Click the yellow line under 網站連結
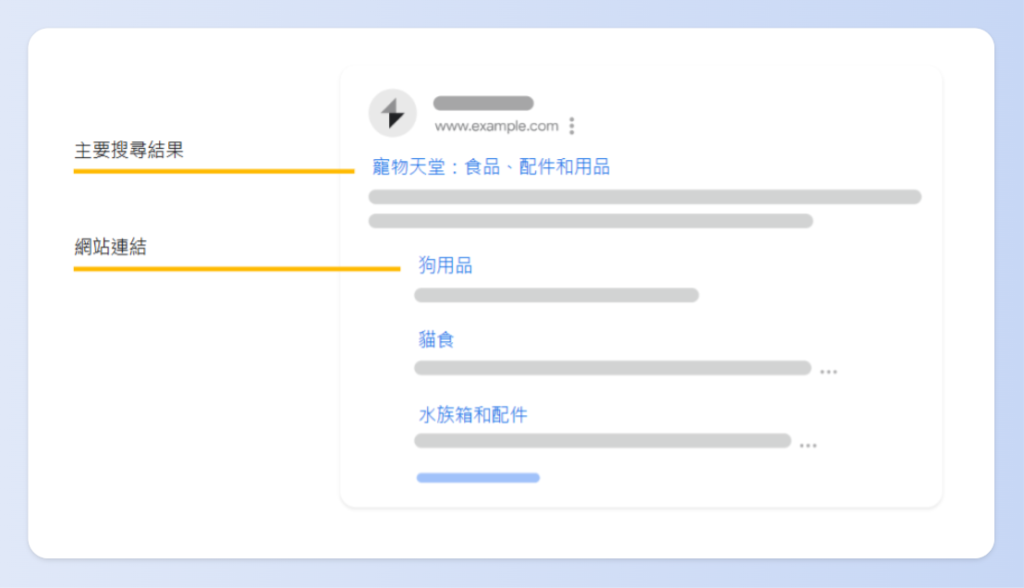The width and height of the screenshot is (1024, 588). click(236, 268)
